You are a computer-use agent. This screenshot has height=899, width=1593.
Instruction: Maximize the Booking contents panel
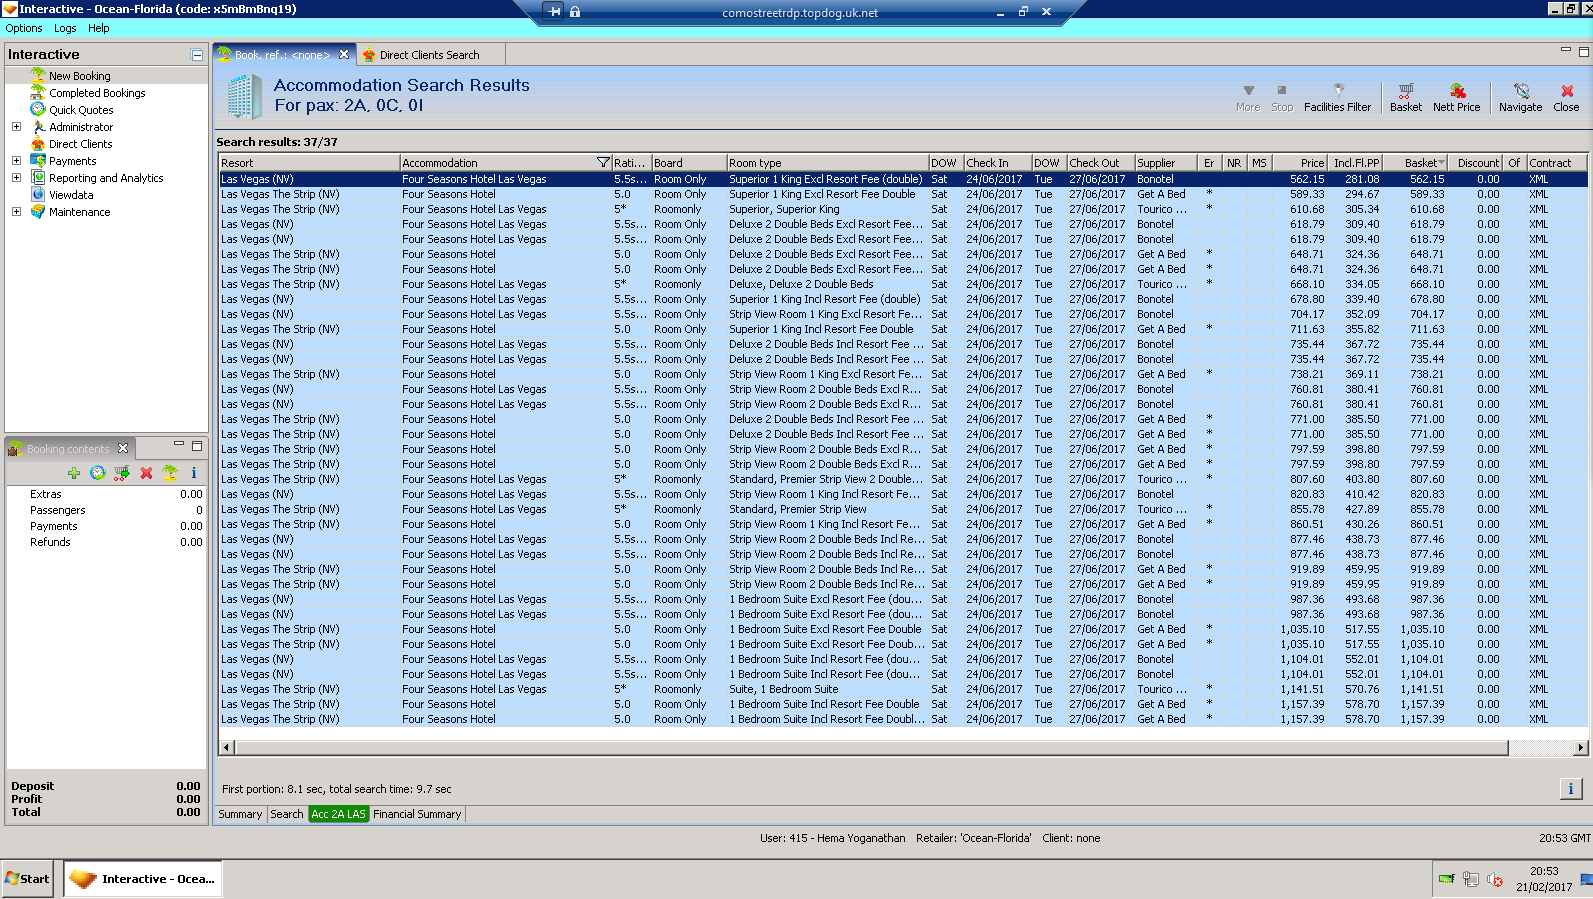[x=197, y=445]
